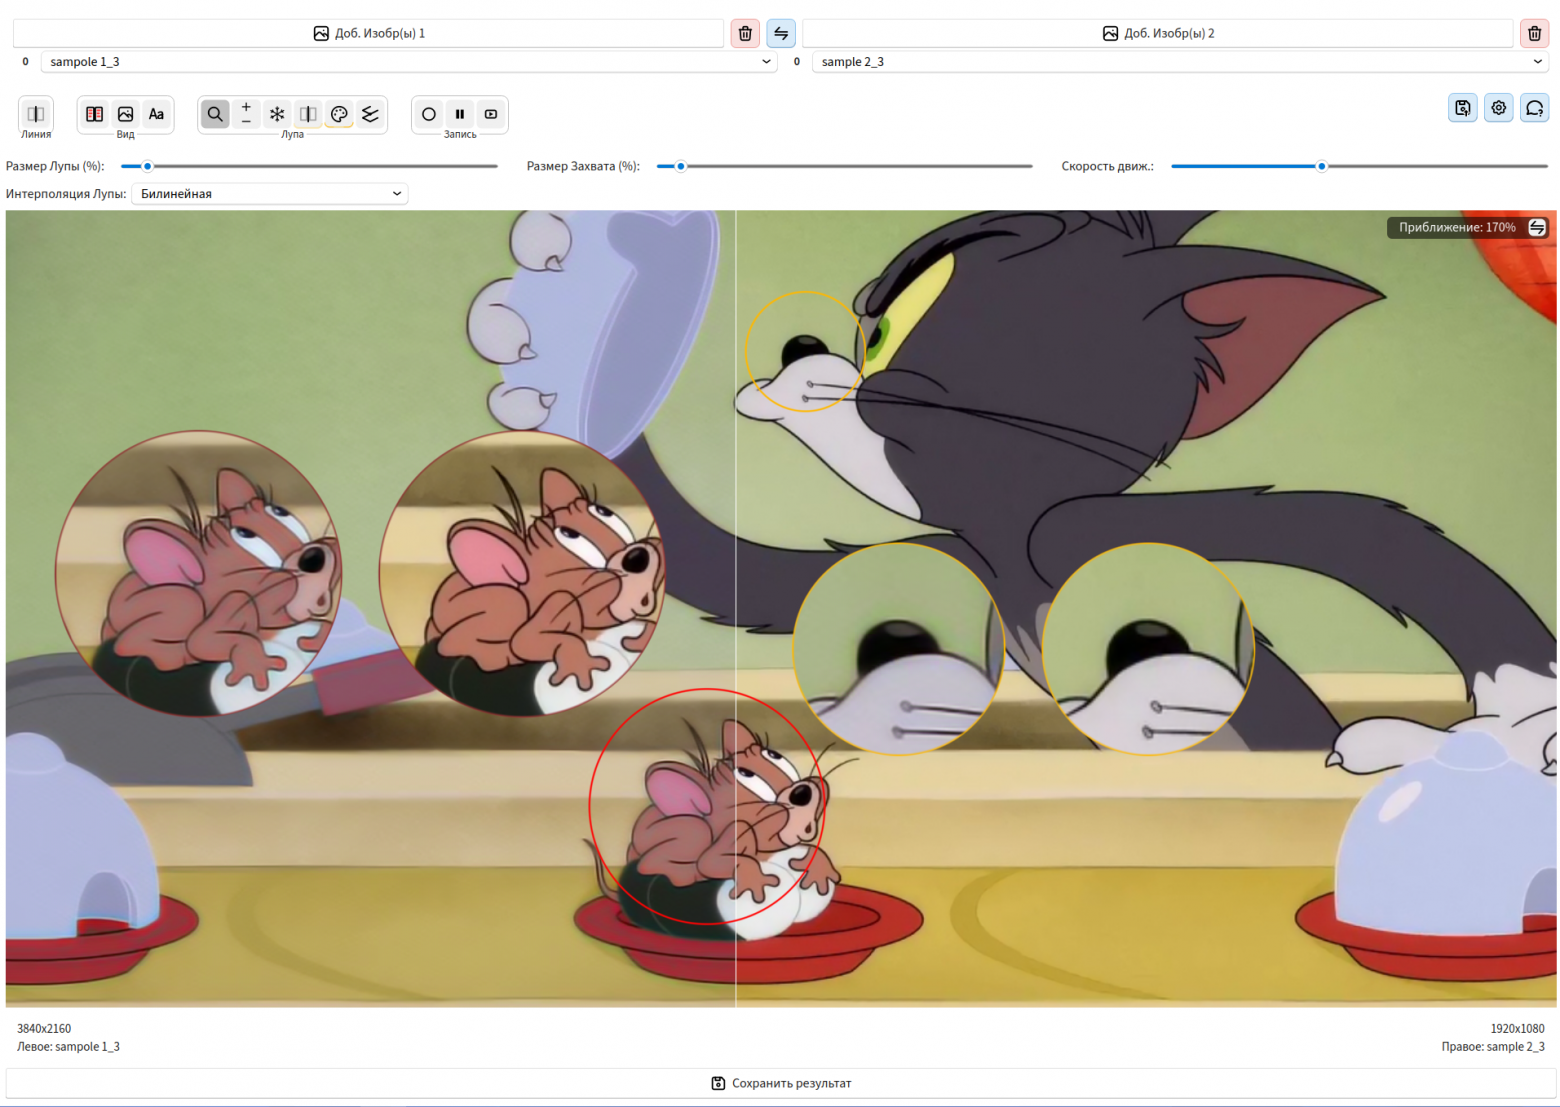Open the sampole 1_3 image dropdown

(x=409, y=62)
